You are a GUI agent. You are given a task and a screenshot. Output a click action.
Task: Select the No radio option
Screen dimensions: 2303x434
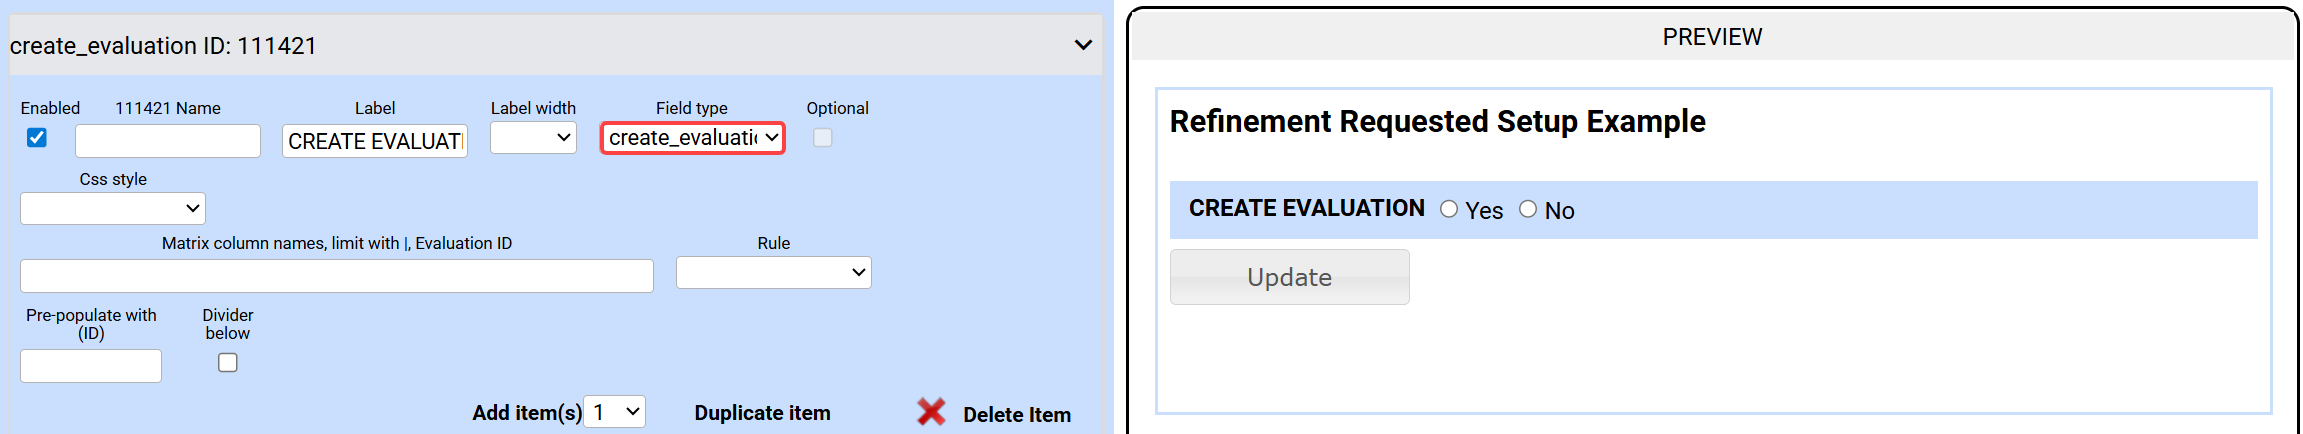(x=1528, y=209)
